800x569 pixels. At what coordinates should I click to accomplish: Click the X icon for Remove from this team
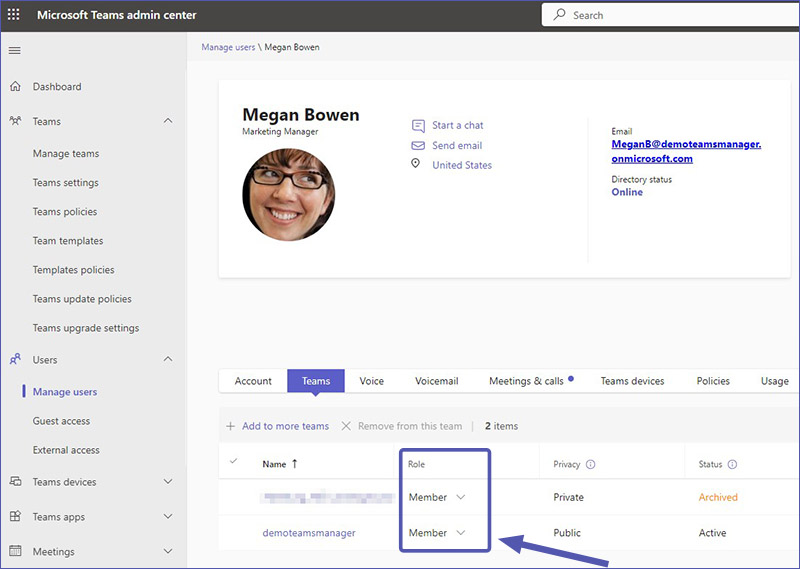pyautogui.click(x=346, y=426)
